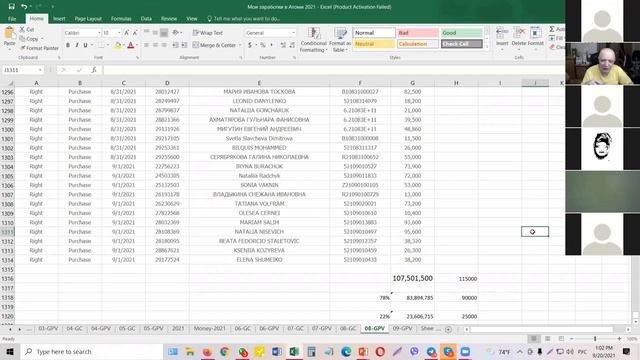The width and height of the screenshot is (640, 360).
Task: Open Conditional Formatting menu
Action: 313,40
